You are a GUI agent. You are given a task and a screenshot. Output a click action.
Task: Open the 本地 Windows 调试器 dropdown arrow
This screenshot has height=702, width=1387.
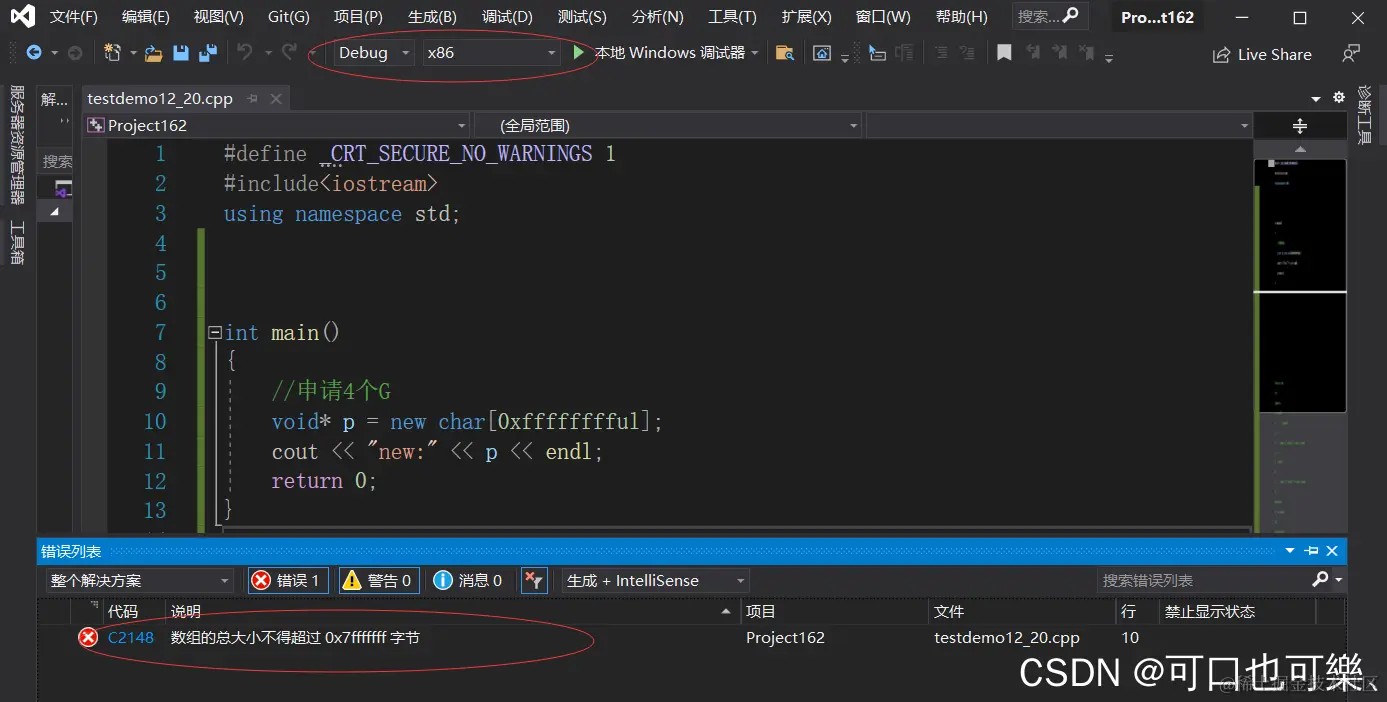point(754,53)
